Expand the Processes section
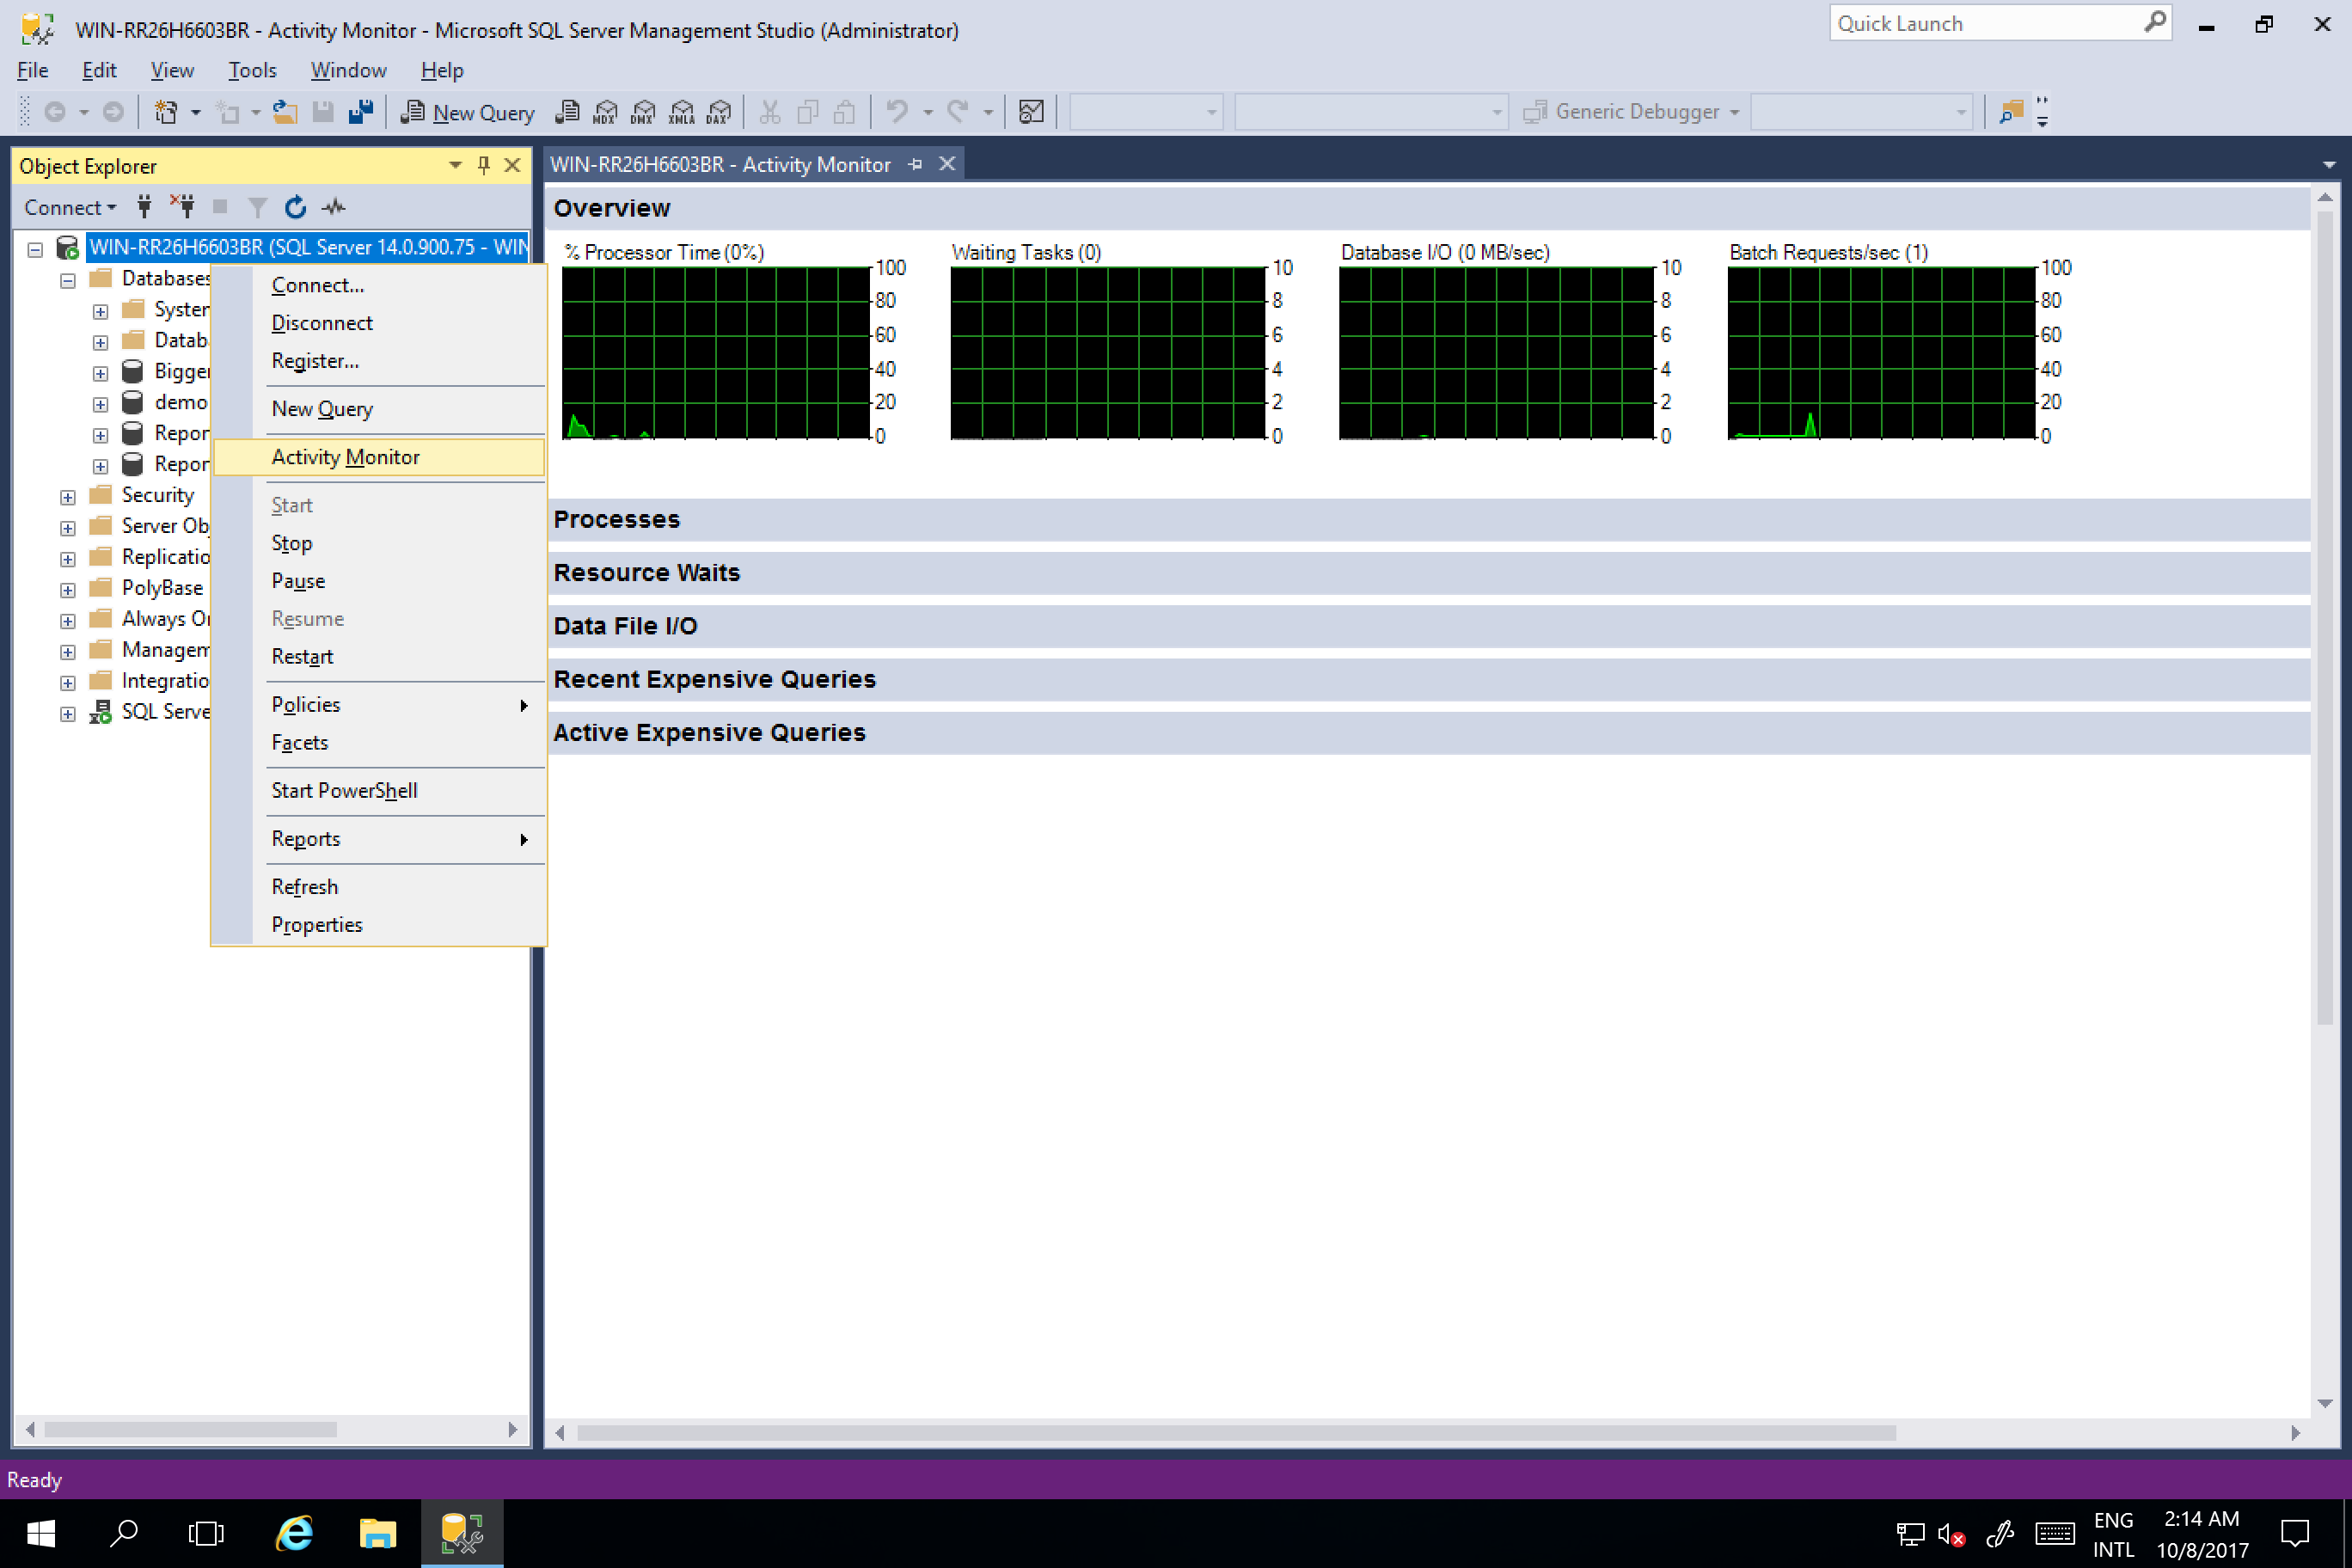2352x1568 pixels. [1429, 520]
